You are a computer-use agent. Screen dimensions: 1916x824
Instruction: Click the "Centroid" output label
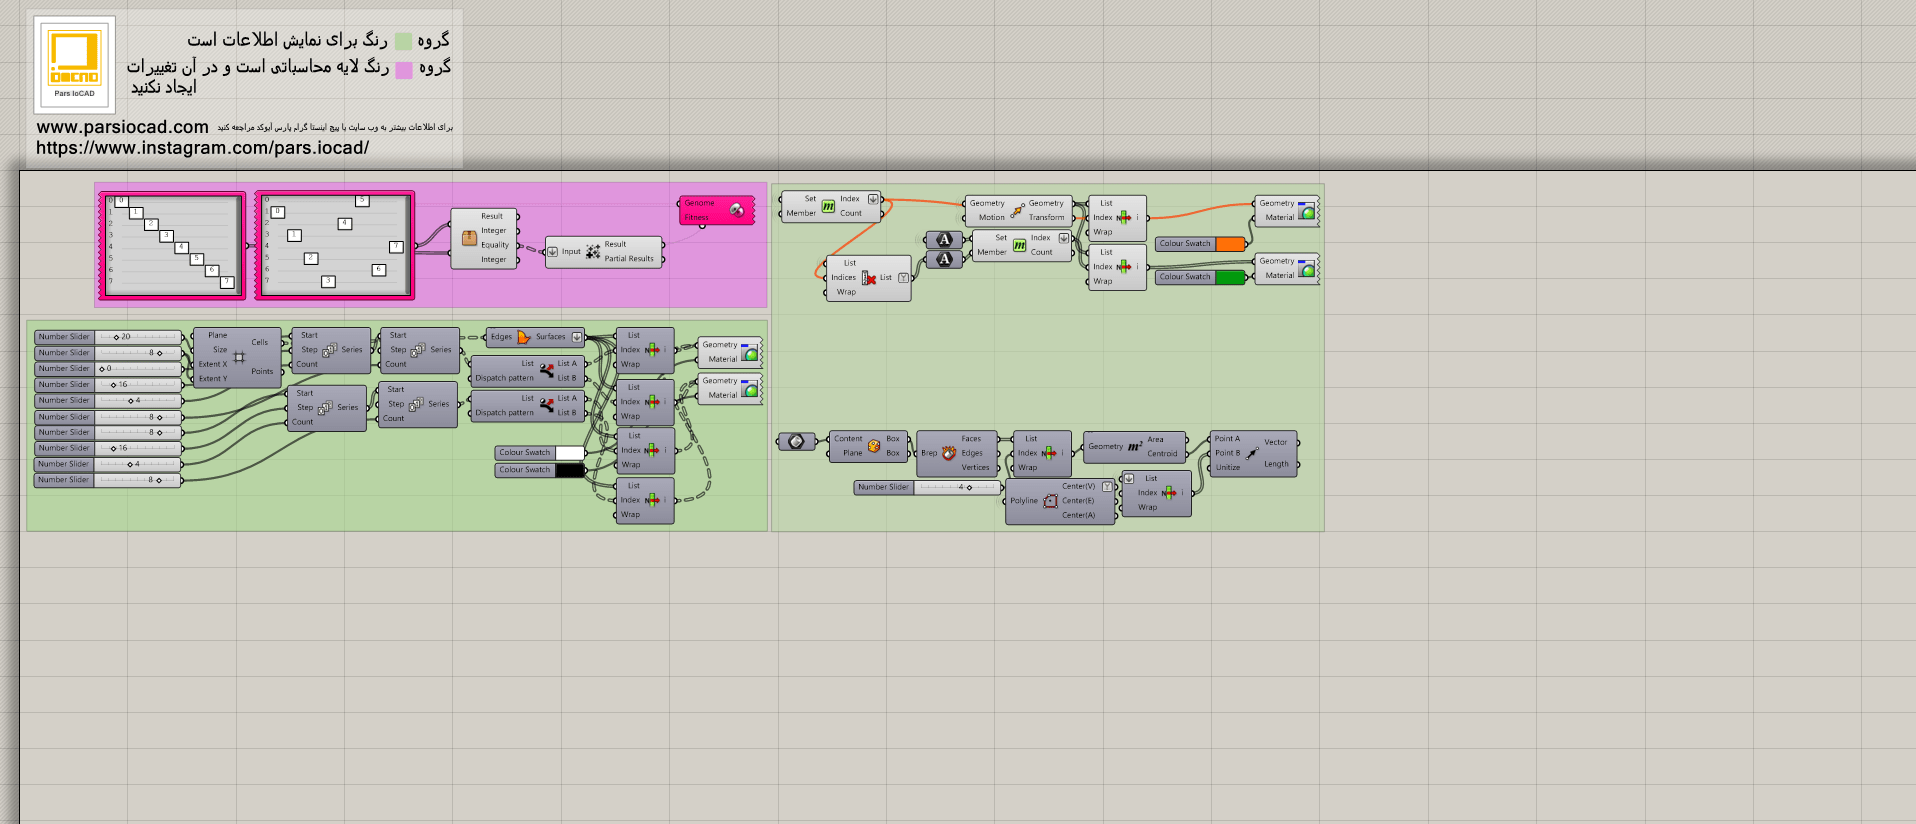pyautogui.click(x=1162, y=454)
